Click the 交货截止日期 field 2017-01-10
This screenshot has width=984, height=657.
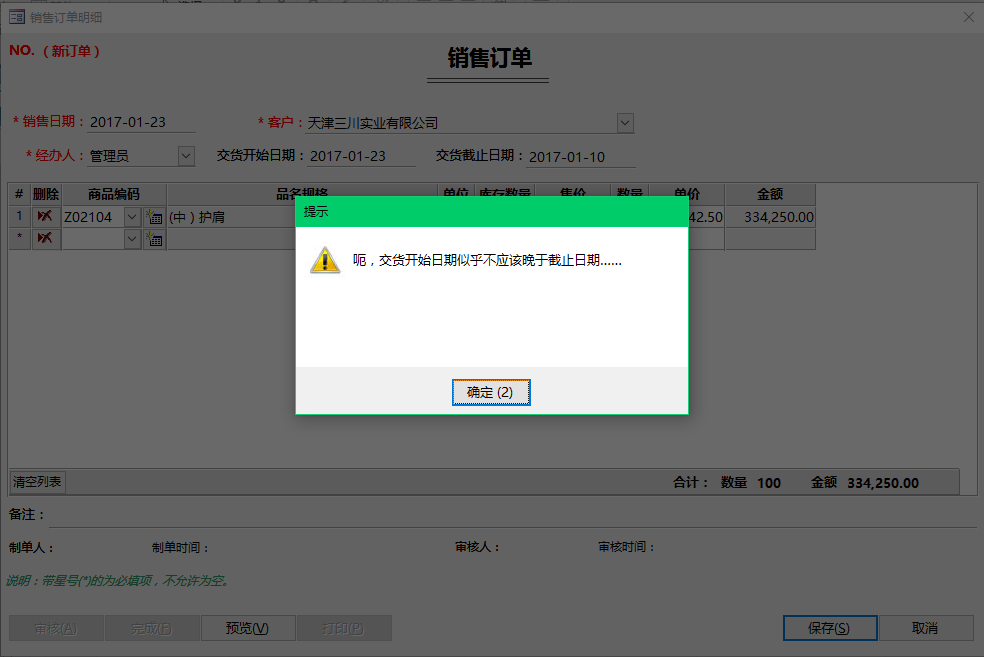(x=581, y=157)
